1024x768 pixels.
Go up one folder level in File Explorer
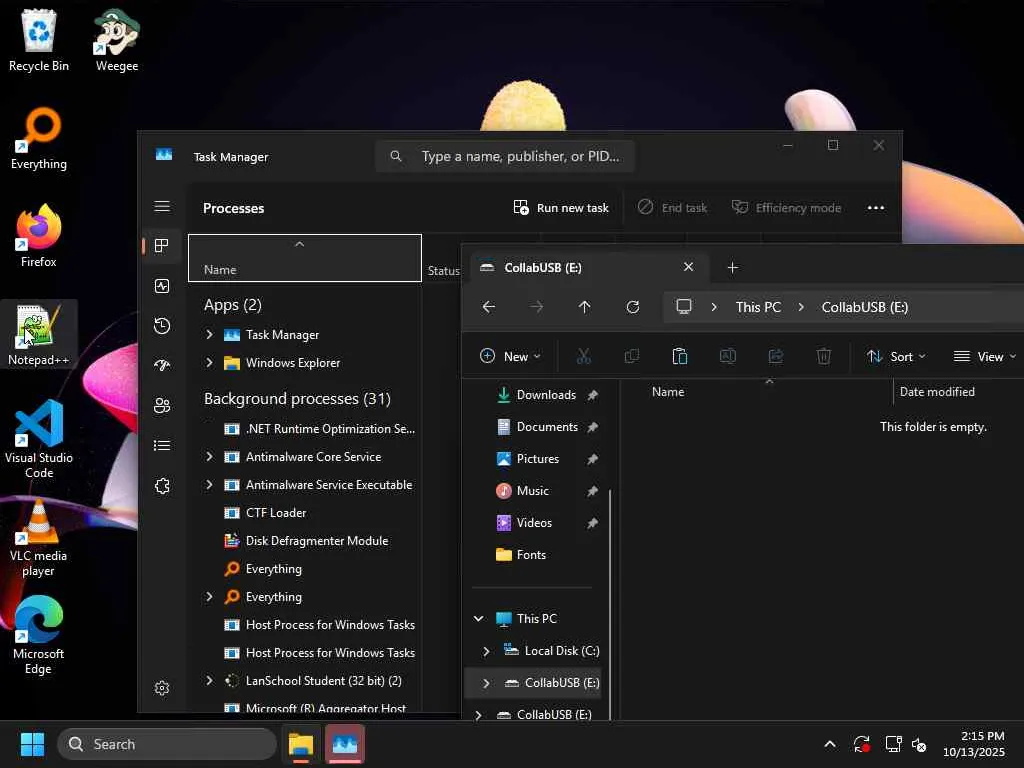pyautogui.click(x=584, y=307)
